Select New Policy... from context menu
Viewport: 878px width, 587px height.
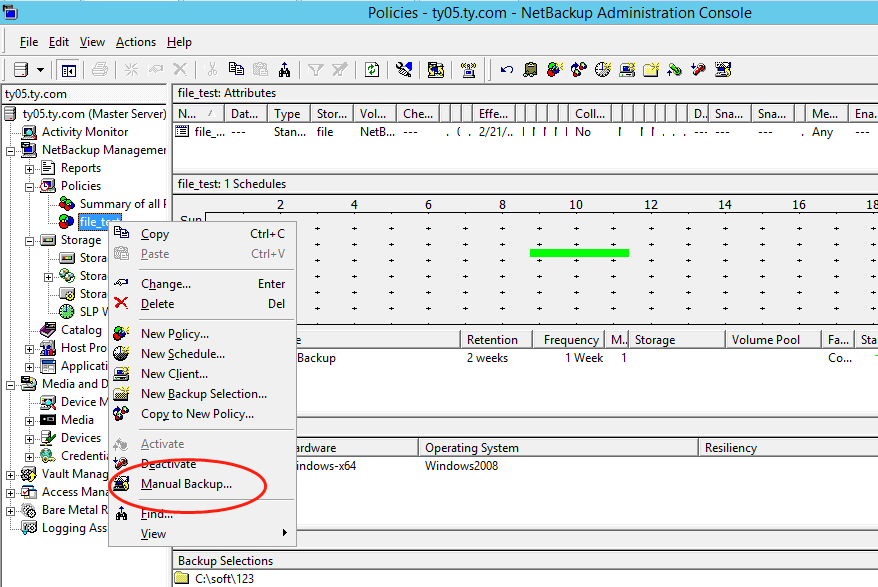[203, 334]
